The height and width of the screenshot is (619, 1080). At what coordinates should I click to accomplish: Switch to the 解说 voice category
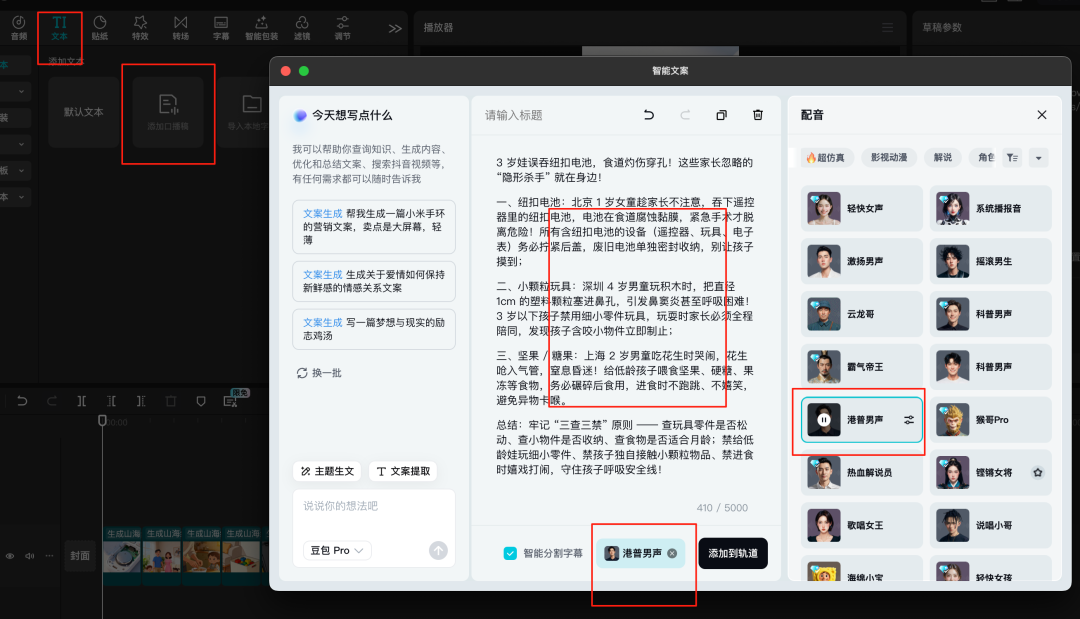943,158
